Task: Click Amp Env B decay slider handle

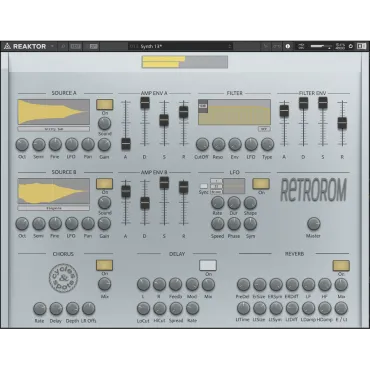Action: click(x=145, y=203)
